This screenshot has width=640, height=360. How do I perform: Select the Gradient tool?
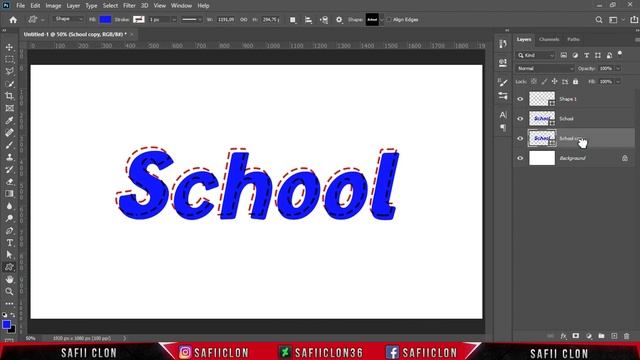(9, 194)
